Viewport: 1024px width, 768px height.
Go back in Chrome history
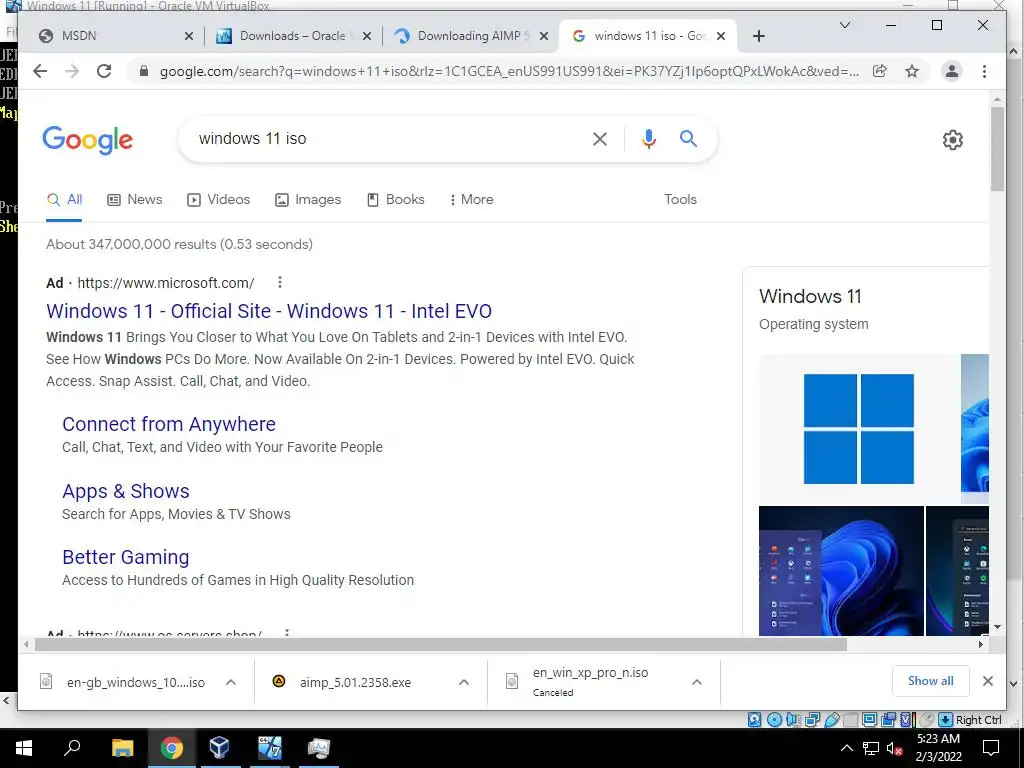(x=40, y=71)
